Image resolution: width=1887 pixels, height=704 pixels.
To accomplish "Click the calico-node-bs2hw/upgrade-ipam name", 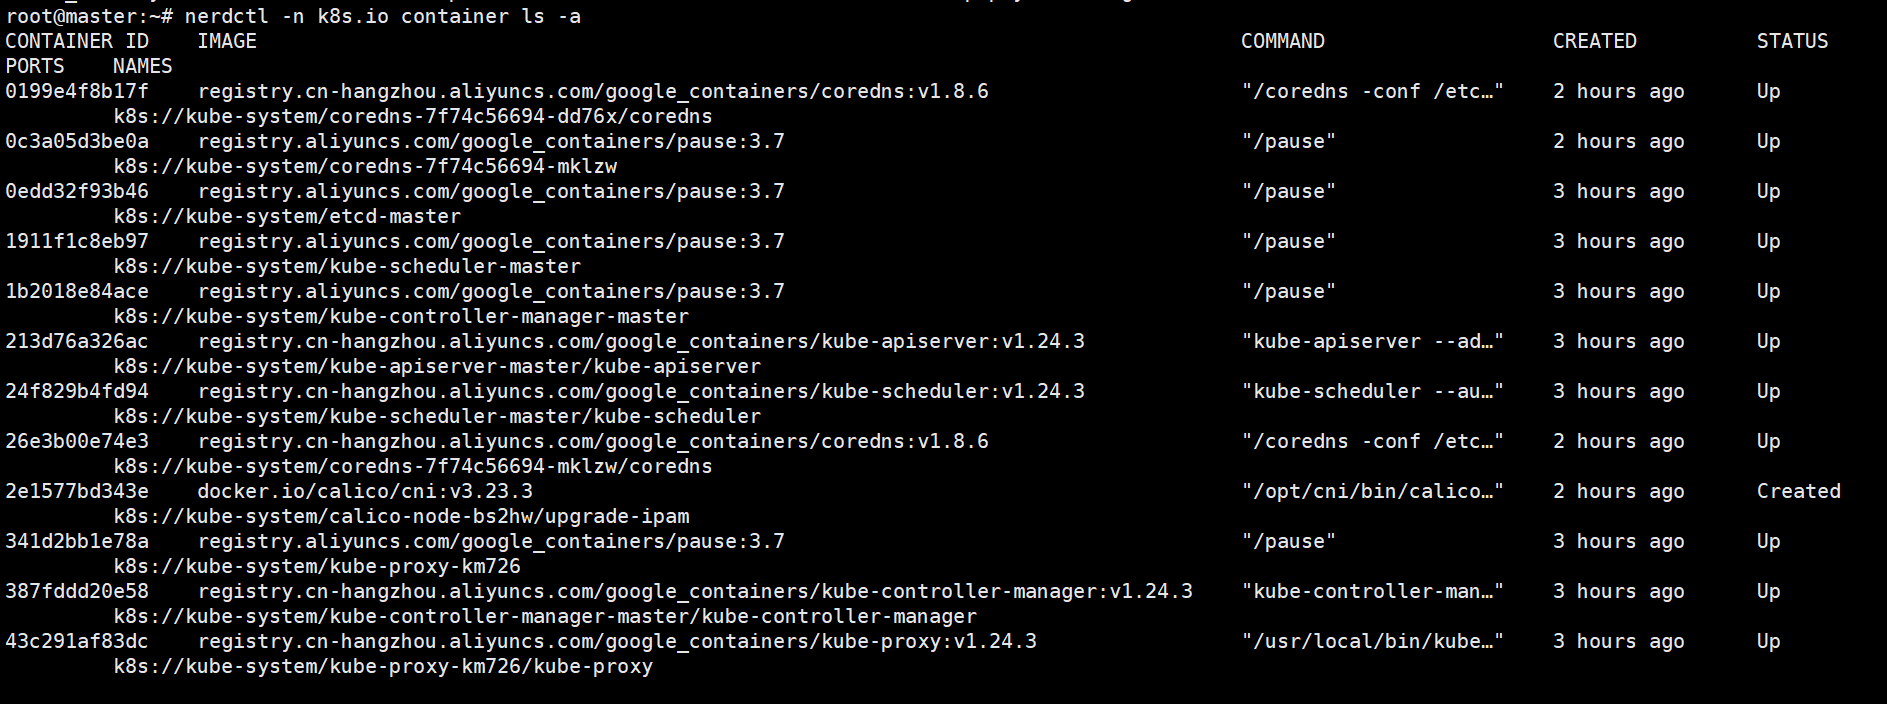I will [402, 516].
